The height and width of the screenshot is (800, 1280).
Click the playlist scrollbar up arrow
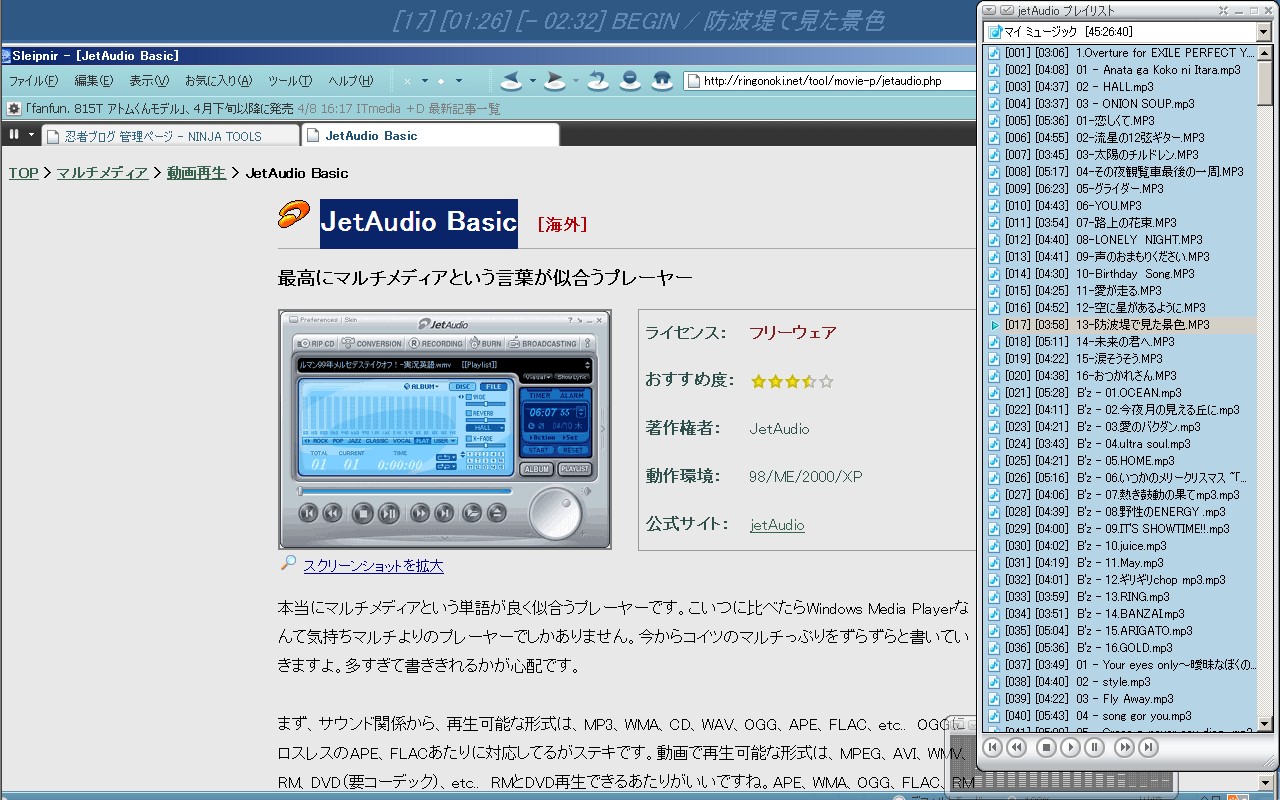click(1264, 52)
